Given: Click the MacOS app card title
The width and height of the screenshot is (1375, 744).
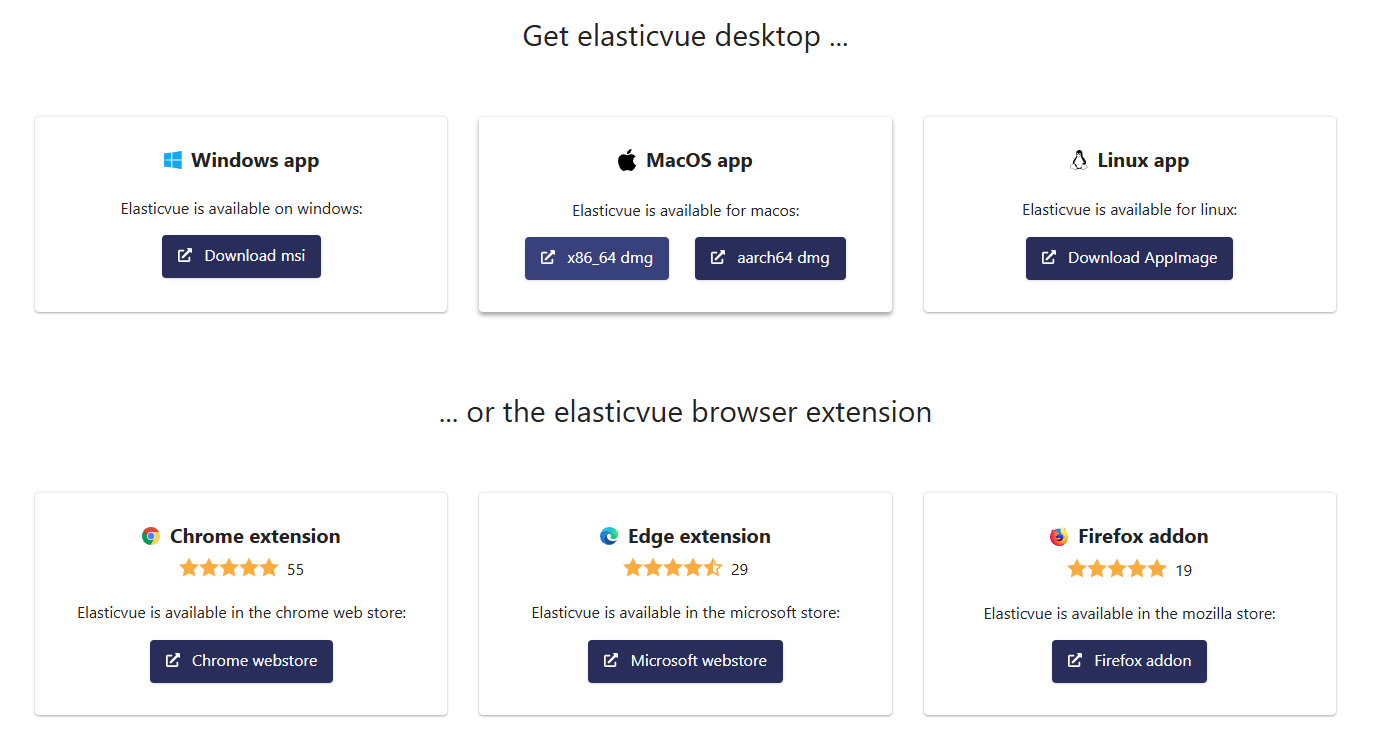Looking at the screenshot, I should [699, 160].
